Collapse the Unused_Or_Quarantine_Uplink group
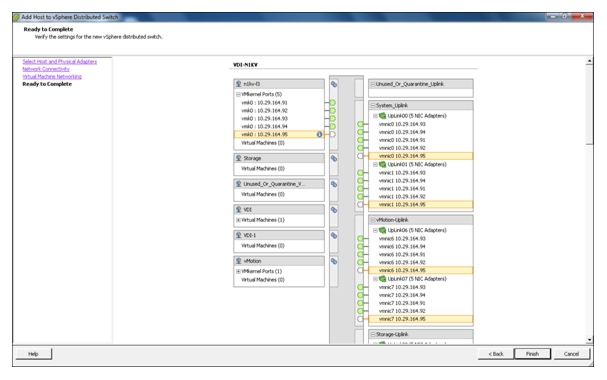 [x=373, y=84]
